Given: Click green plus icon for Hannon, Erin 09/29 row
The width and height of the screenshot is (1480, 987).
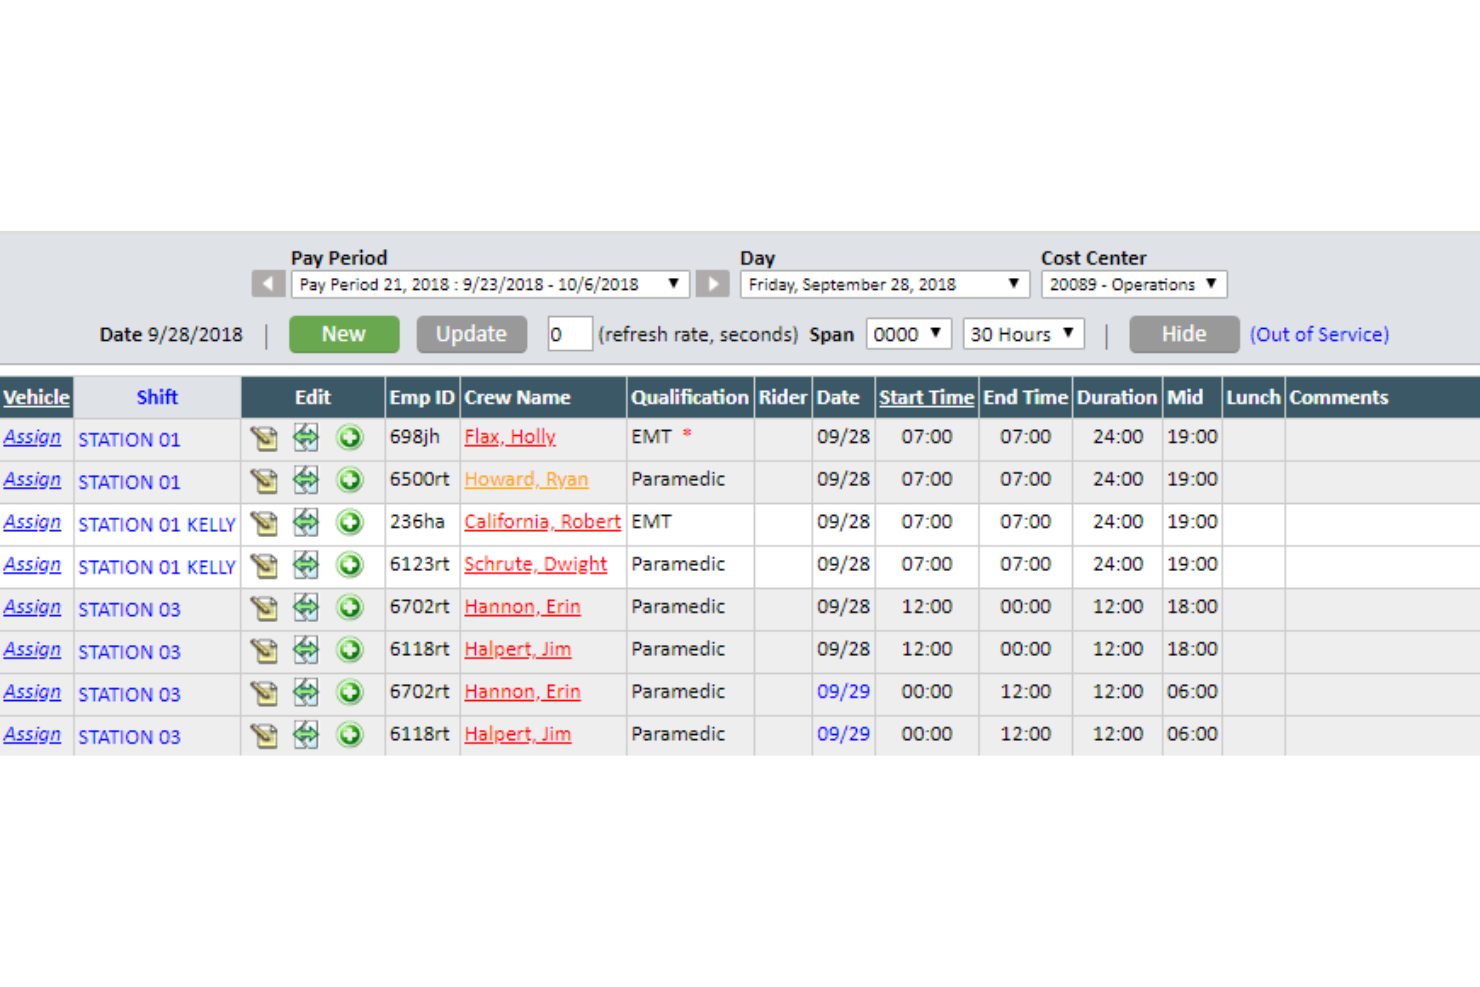Looking at the screenshot, I should point(350,692).
